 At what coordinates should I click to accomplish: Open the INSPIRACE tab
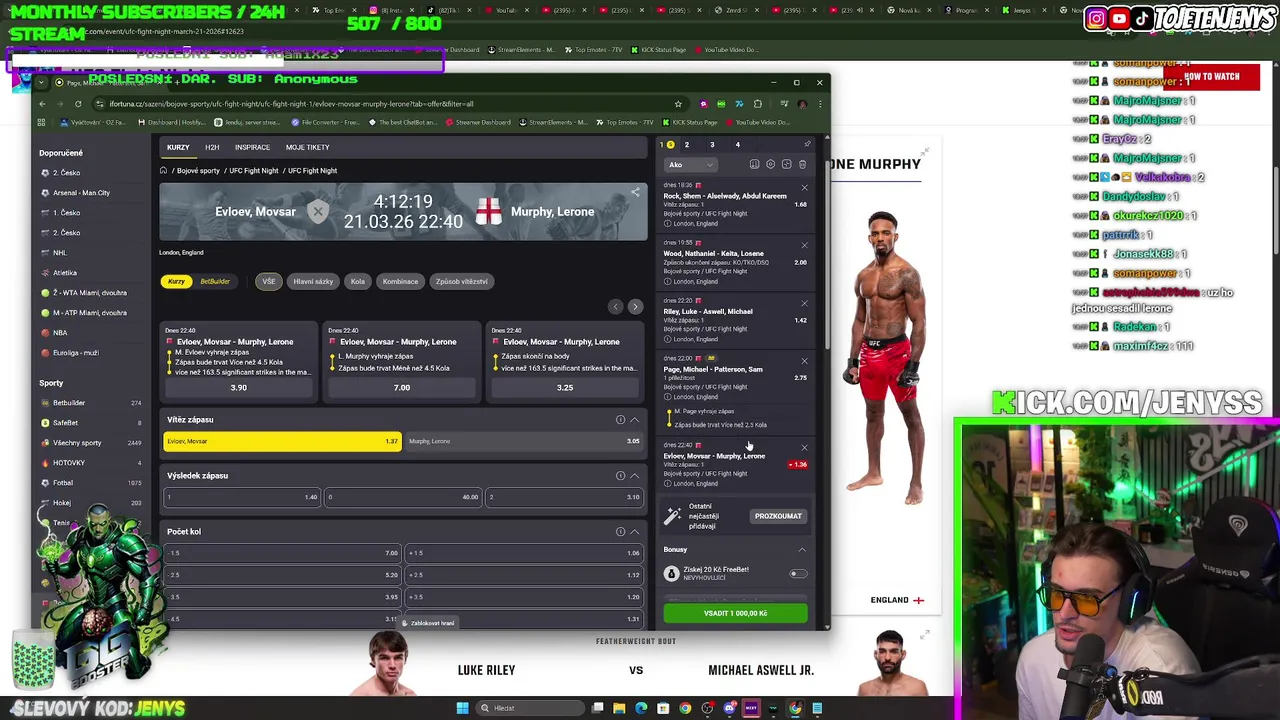tap(252, 147)
